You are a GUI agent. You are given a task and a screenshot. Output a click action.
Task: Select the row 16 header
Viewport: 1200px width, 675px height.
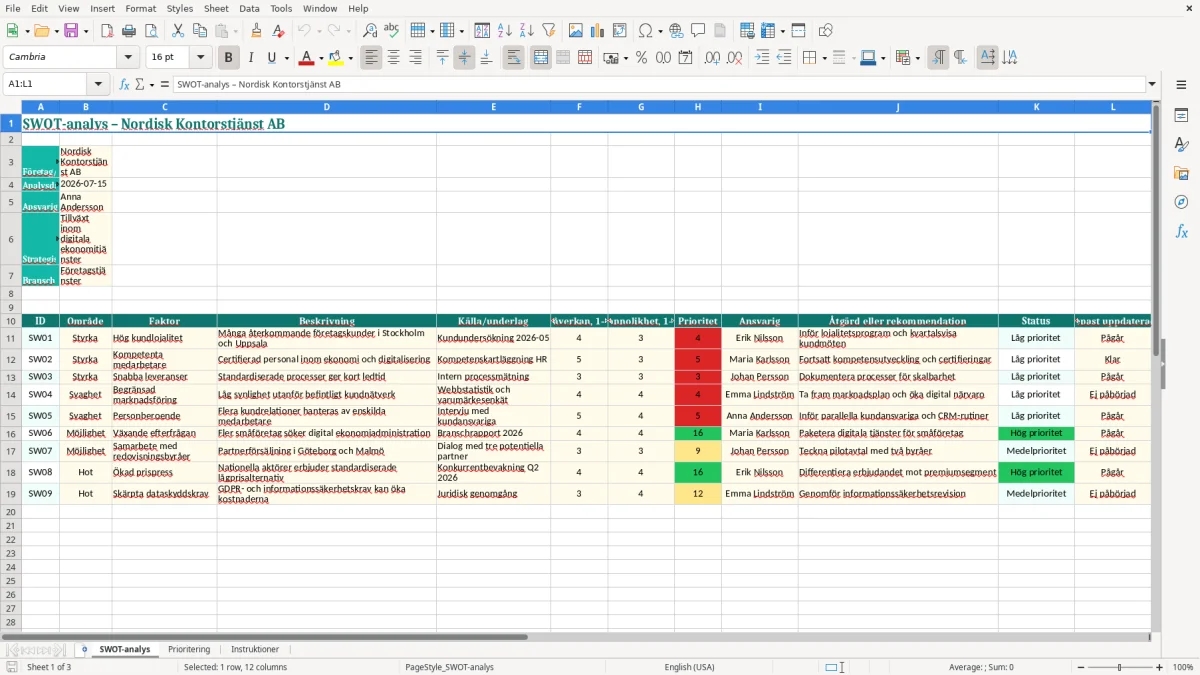[11, 433]
